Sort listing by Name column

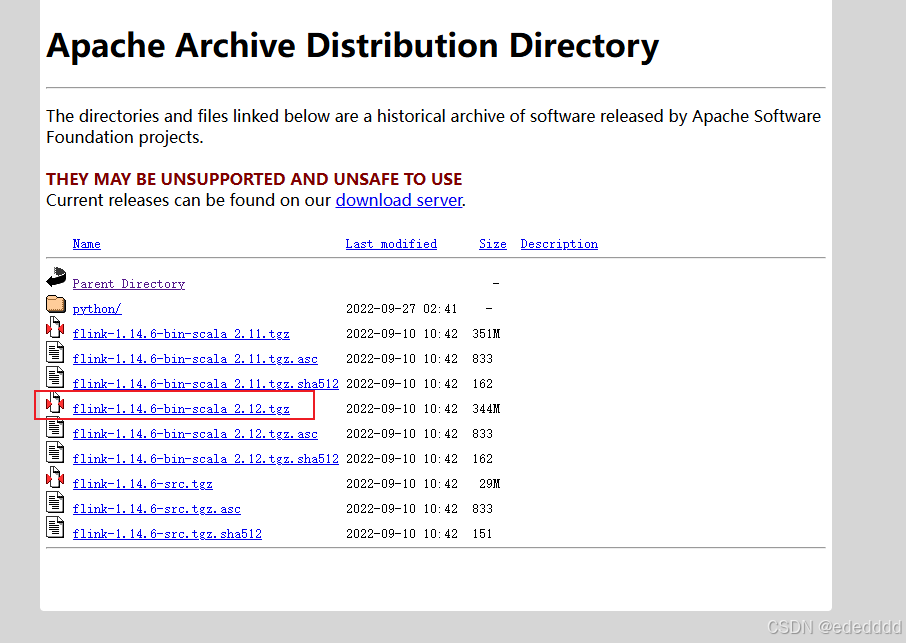(87, 244)
